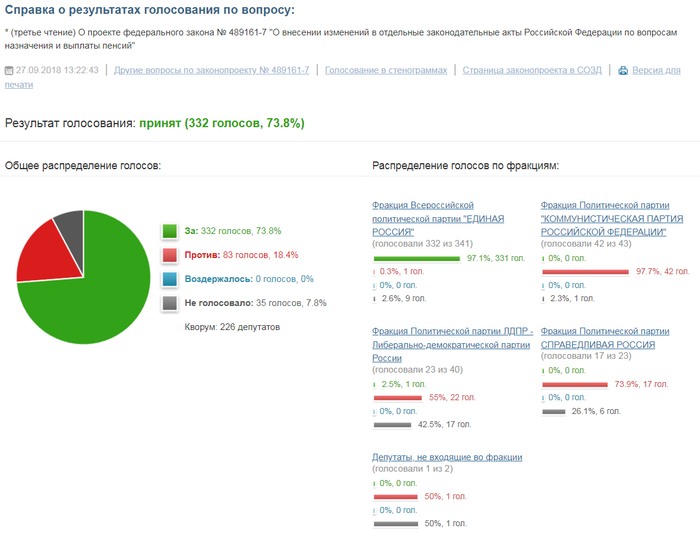Click the text (голосовали 17 из 23)
The width and height of the screenshot is (700, 540).
tap(586, 356)
